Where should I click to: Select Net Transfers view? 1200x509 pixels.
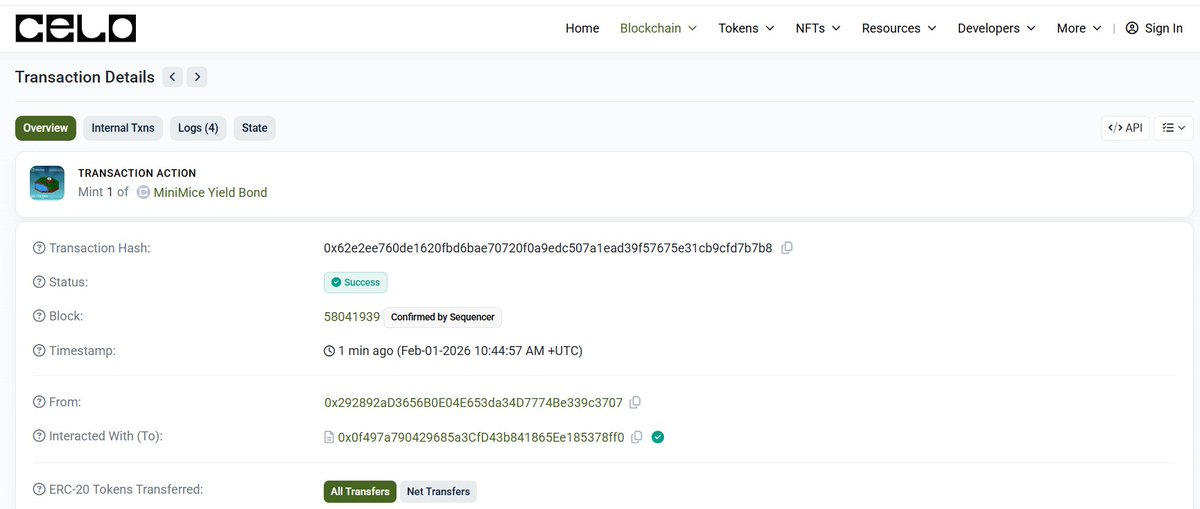[x=438, y=491]
